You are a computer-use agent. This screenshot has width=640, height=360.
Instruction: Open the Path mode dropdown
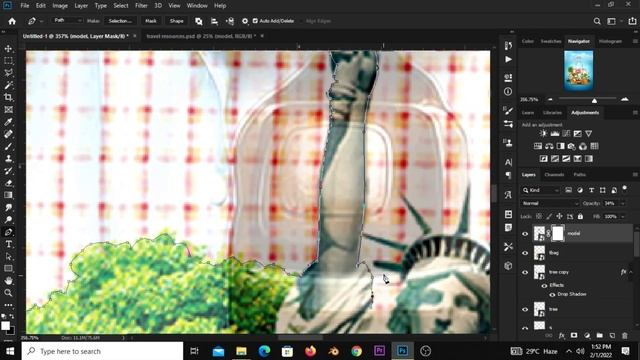(67, 20)
